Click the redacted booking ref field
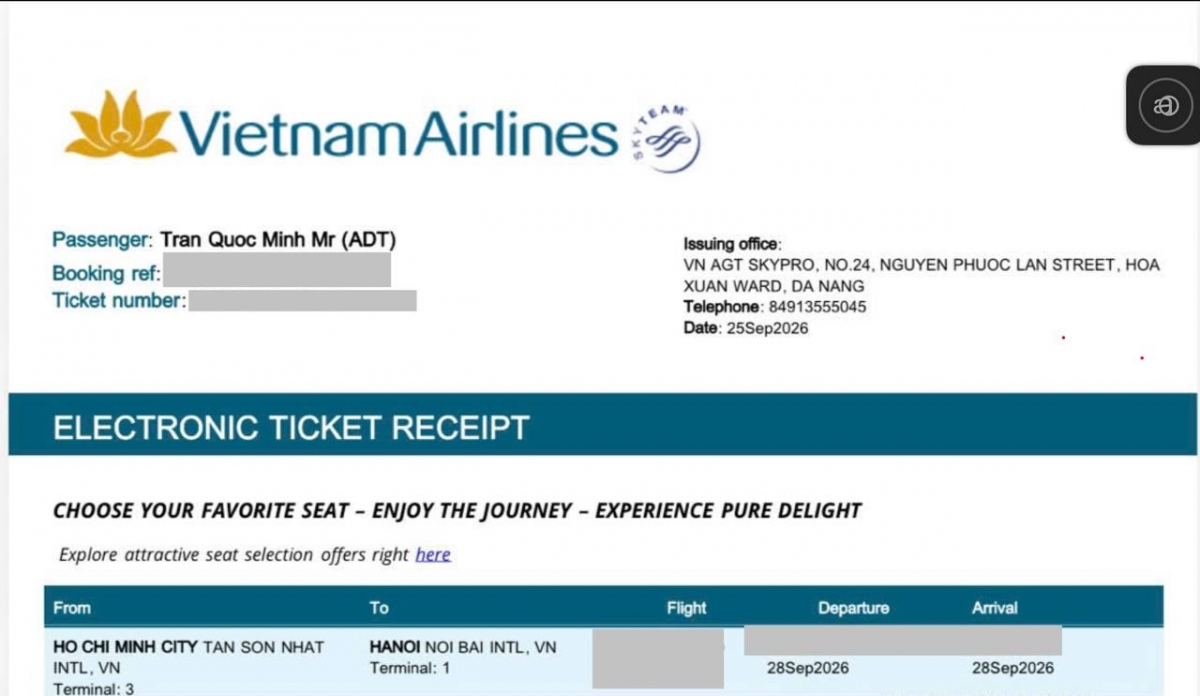Image resolution: width=1200 pixels, height=696 pixels. [x=276, y=271]
